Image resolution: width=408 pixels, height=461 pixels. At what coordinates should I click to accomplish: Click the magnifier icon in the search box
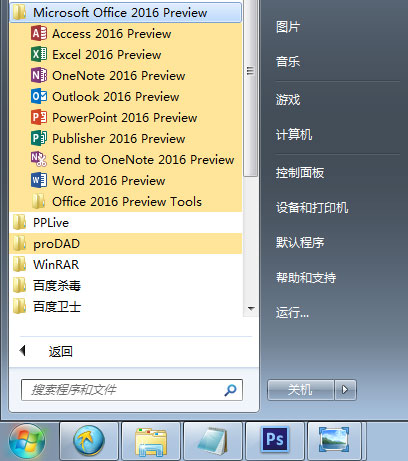230,390
